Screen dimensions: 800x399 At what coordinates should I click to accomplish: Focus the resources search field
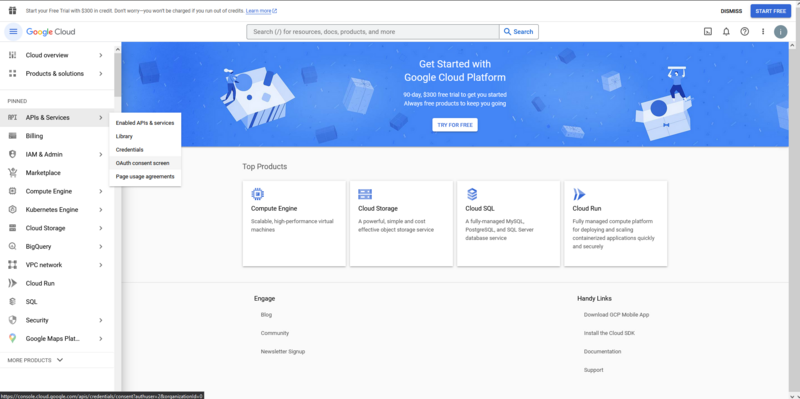click(x=372, y=32)
